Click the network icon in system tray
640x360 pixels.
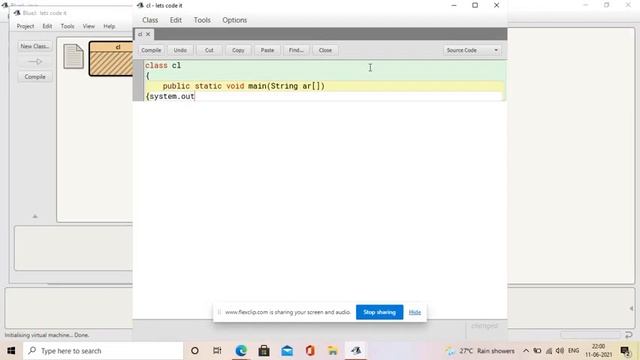pos(549,351)
